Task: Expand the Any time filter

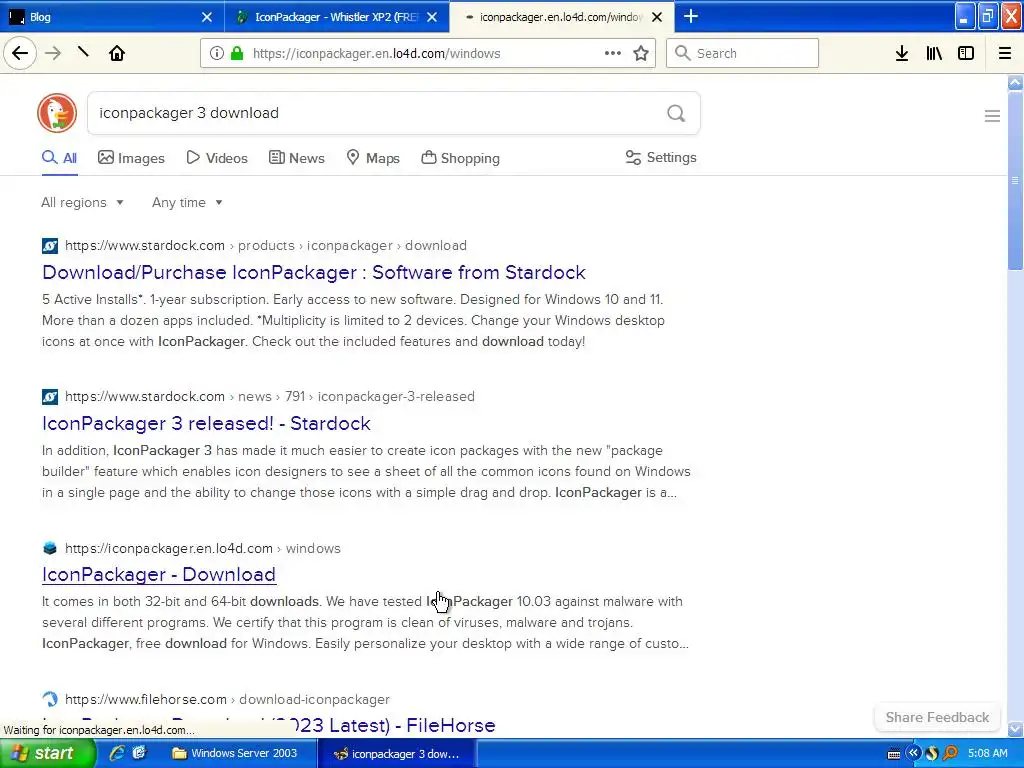Action: click(x=187, y=202)
